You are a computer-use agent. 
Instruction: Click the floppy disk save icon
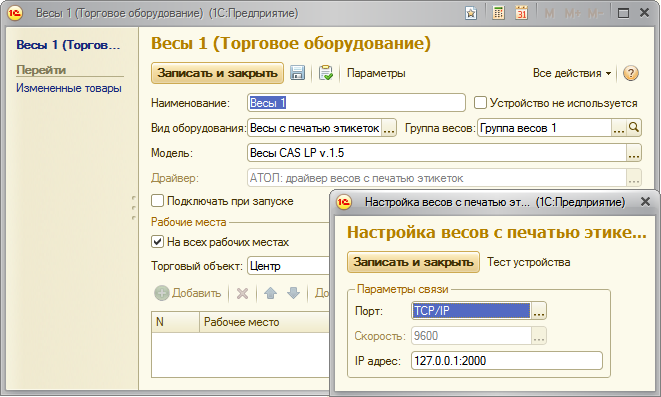297,73
